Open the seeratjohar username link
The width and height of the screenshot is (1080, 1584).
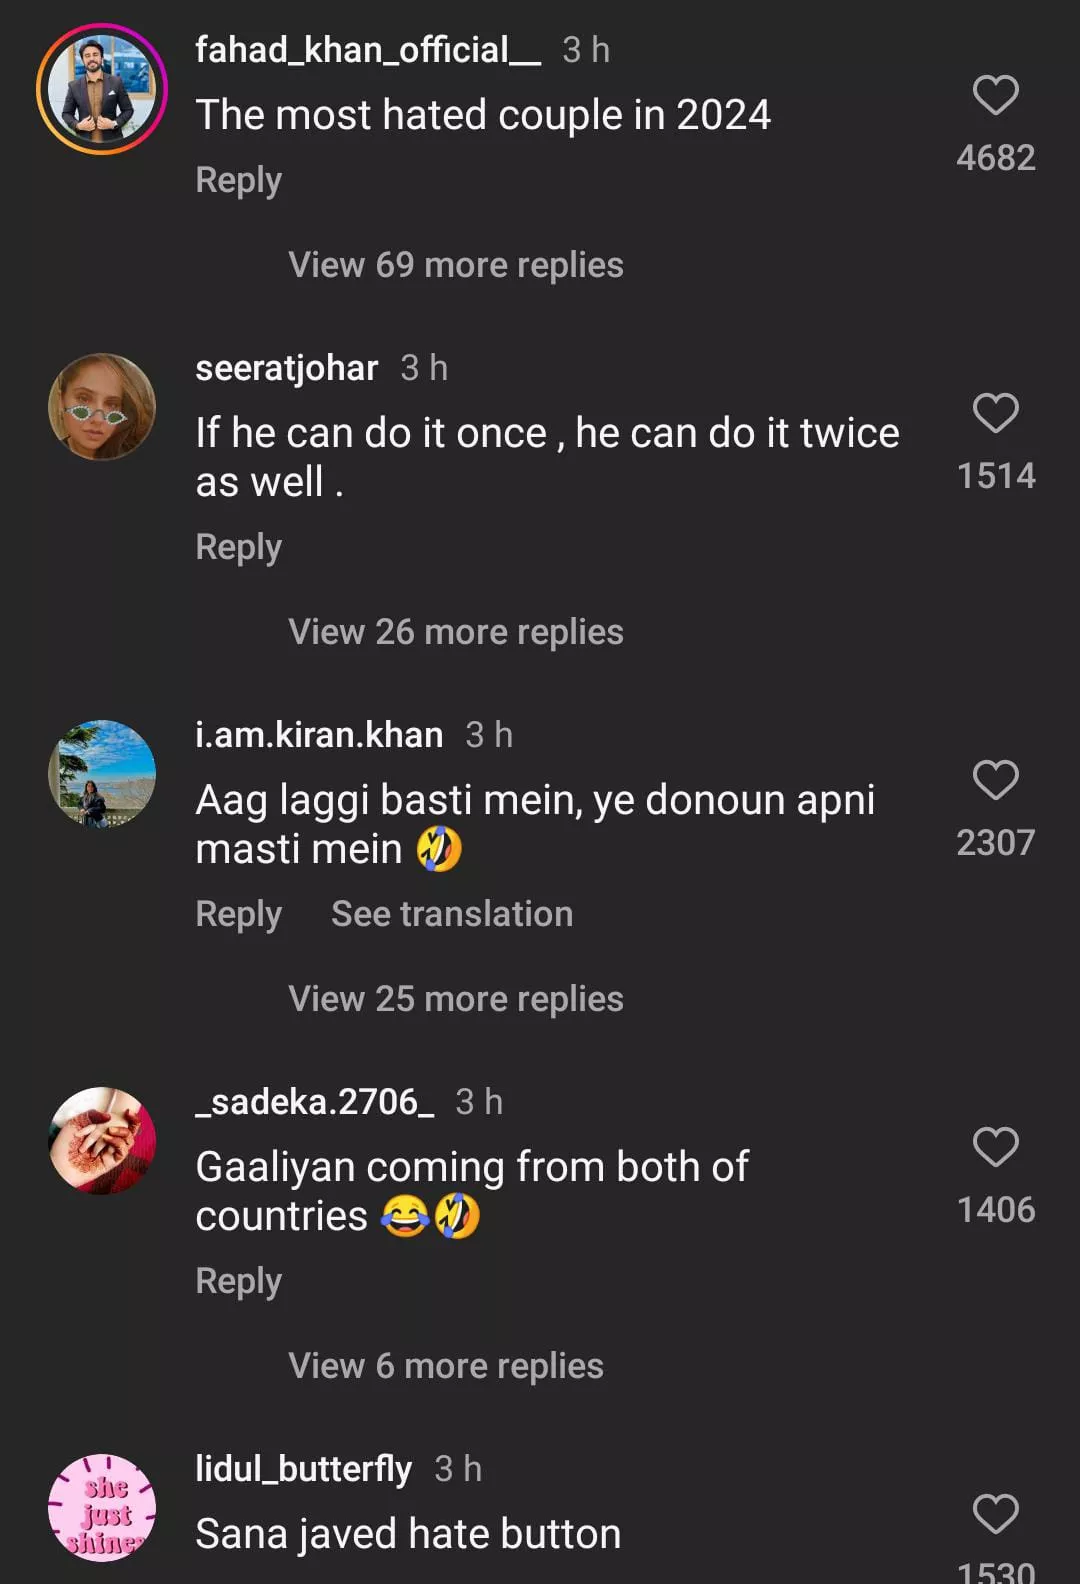tap(286, 369)
